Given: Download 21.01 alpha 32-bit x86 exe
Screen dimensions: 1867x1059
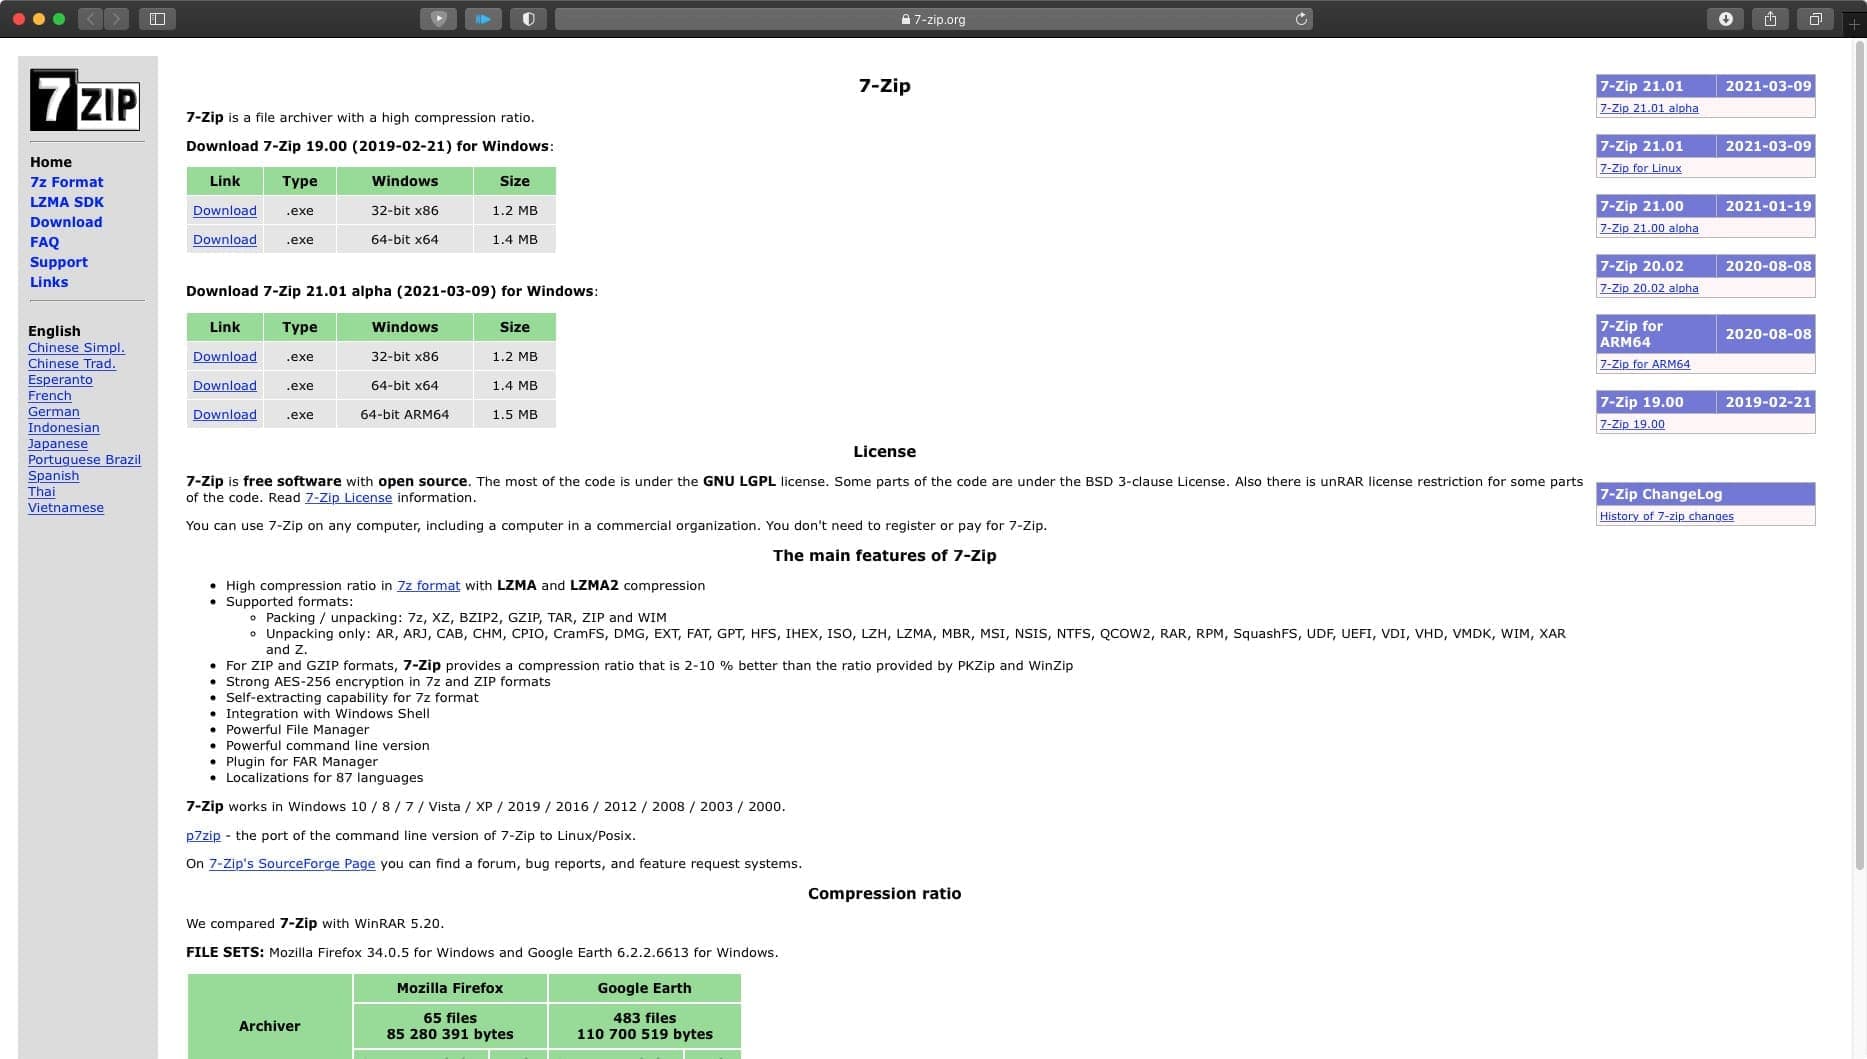Looking at the screenshot, I should click(x=225, y=357).
